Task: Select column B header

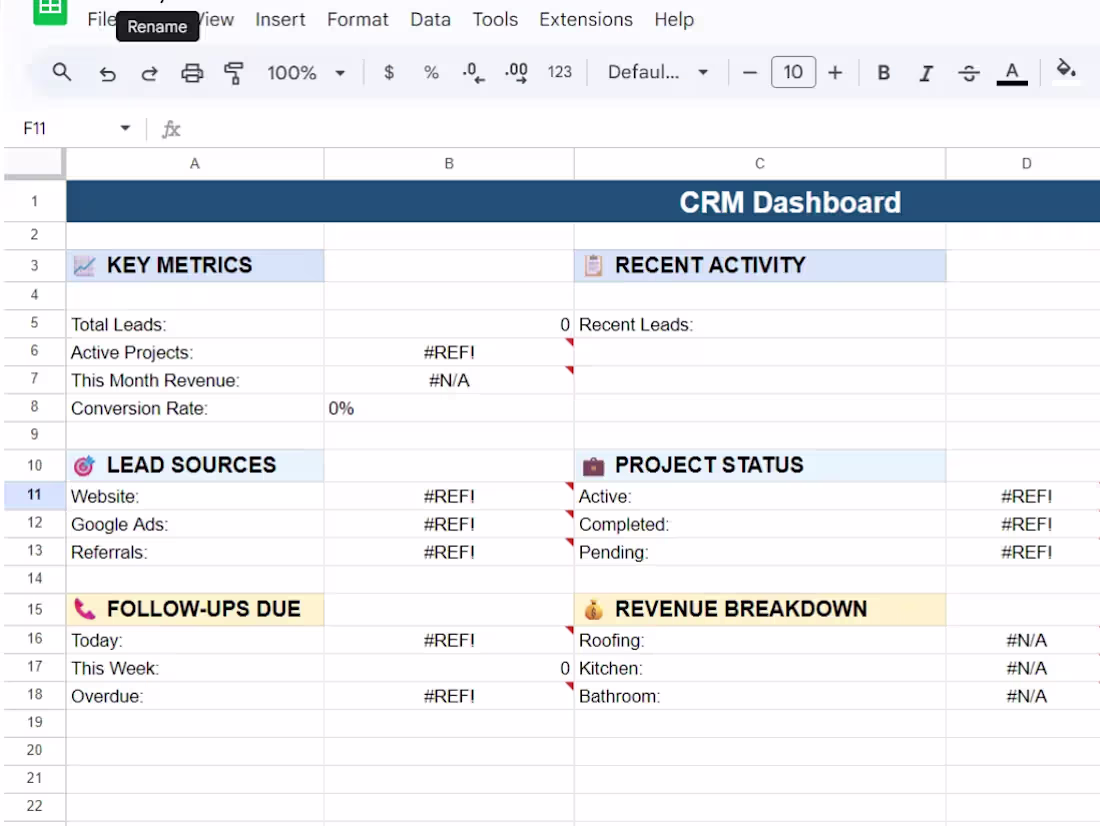Action: 449,164
